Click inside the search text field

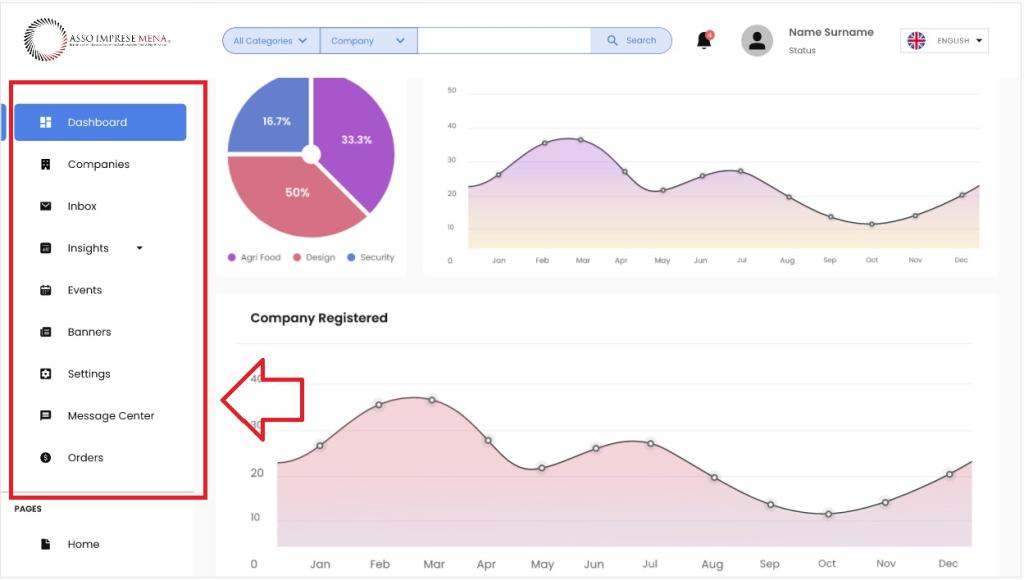coord(503,41)
